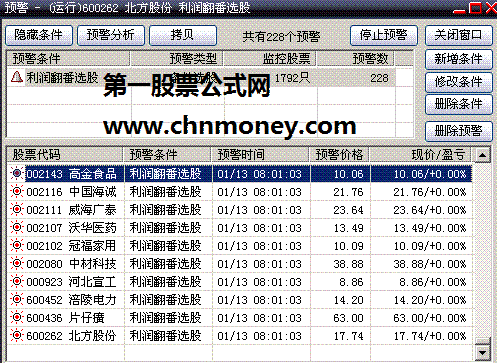This screenshot has width=497, height=363.
Task: Select row 600436 片仔癀
Action: 240,318
